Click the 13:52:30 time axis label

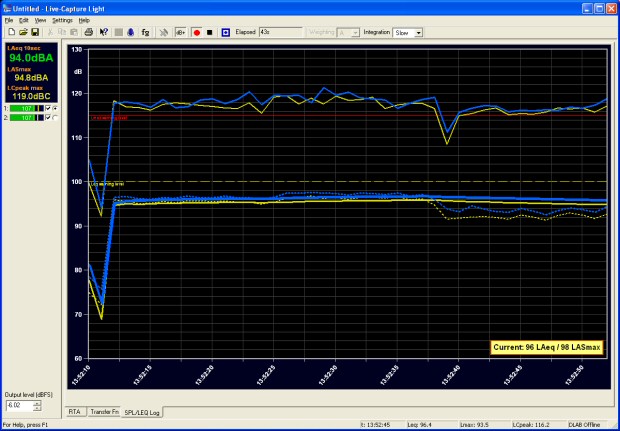(x=329, y=374)
